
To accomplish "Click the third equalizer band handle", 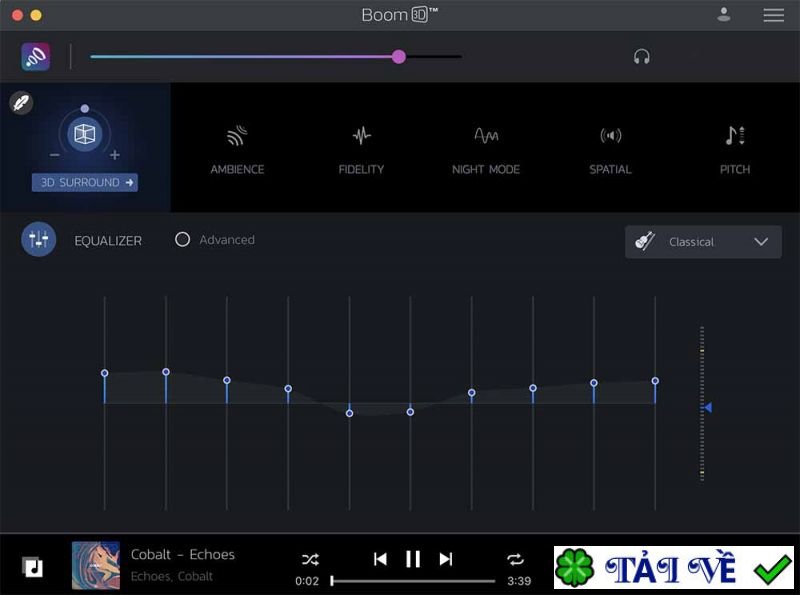I will coord(227,380).
